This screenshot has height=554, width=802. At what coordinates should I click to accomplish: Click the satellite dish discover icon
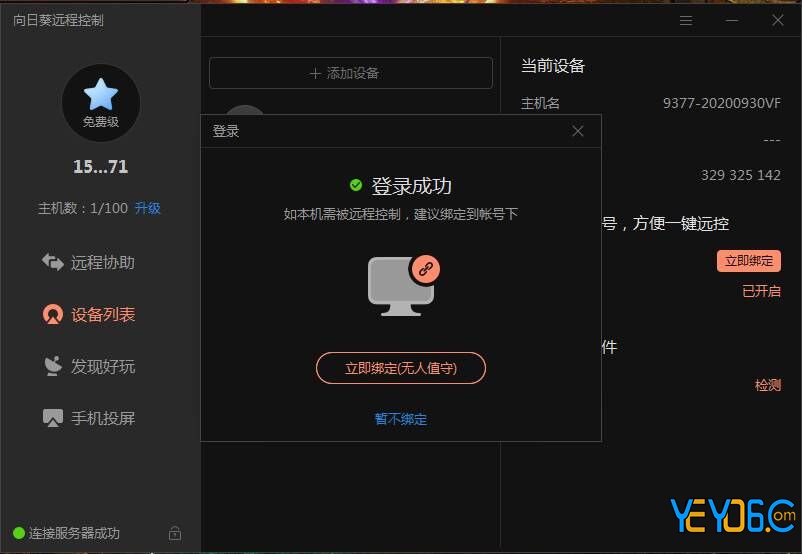53,366
